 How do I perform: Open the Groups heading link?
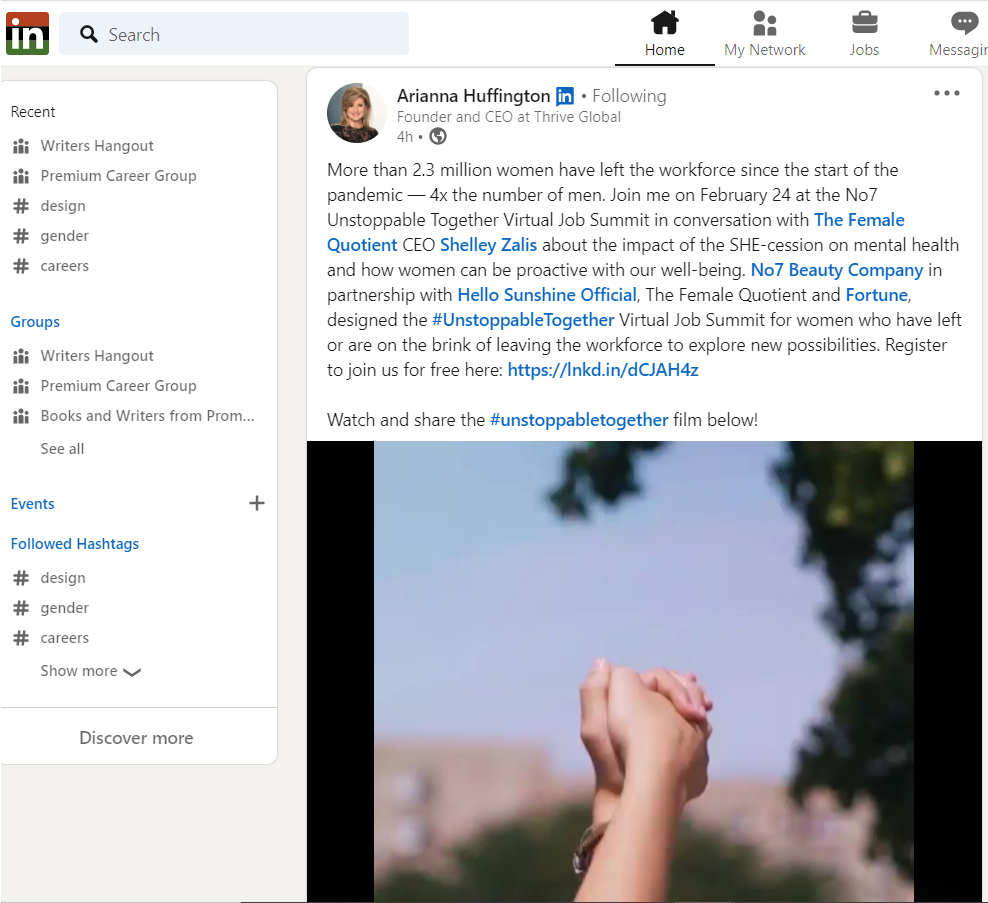coord(35,321)
